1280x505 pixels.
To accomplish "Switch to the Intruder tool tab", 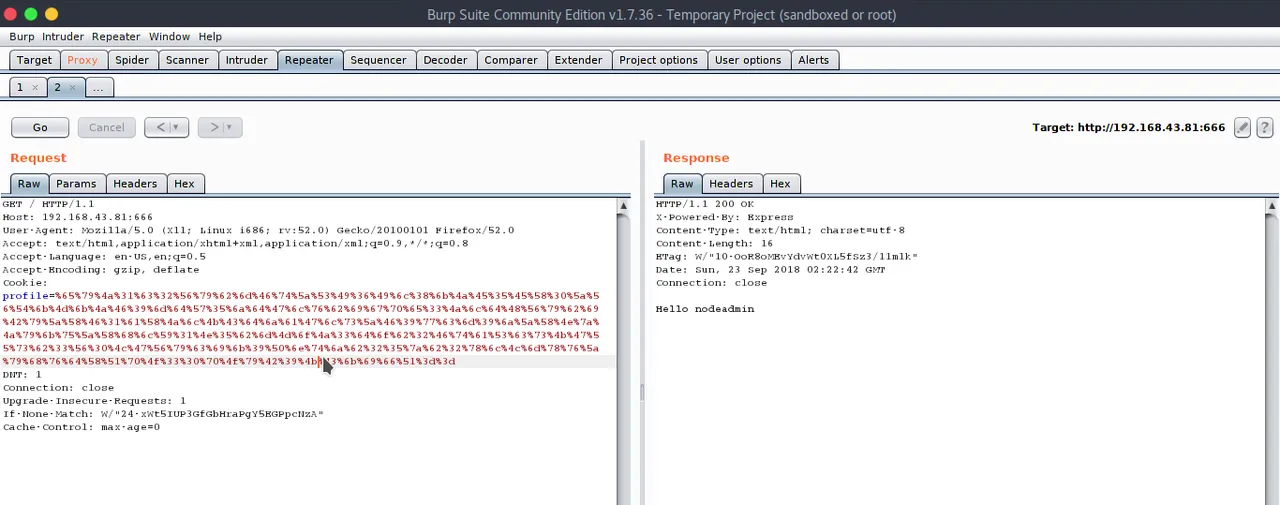I will [246, 60].
